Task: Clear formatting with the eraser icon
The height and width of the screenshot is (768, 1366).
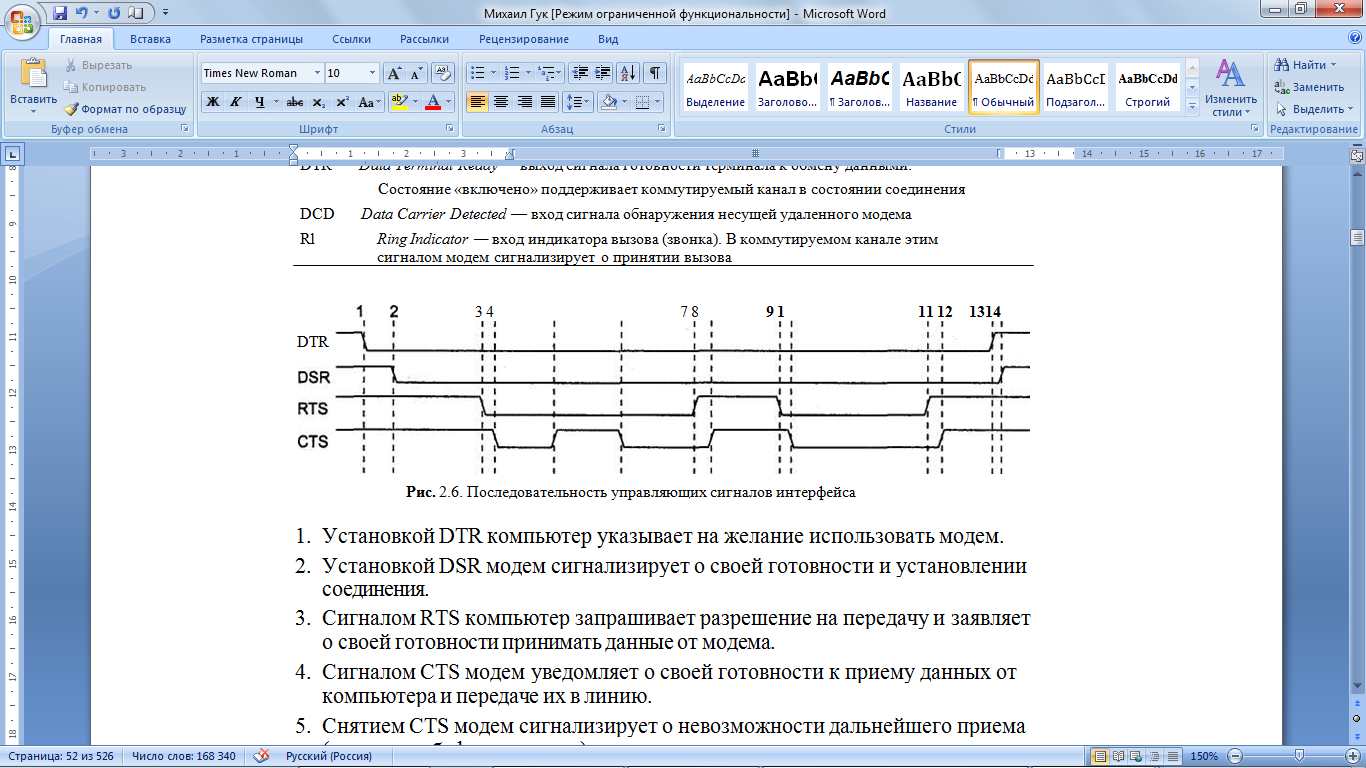Action: tap(444, 73)
